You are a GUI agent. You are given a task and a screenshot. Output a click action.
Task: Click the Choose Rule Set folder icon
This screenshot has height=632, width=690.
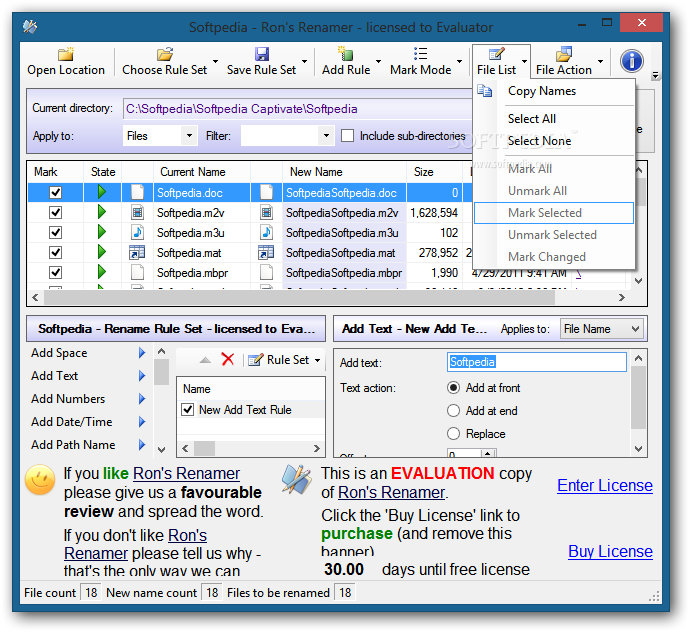(x=165, y=54)
